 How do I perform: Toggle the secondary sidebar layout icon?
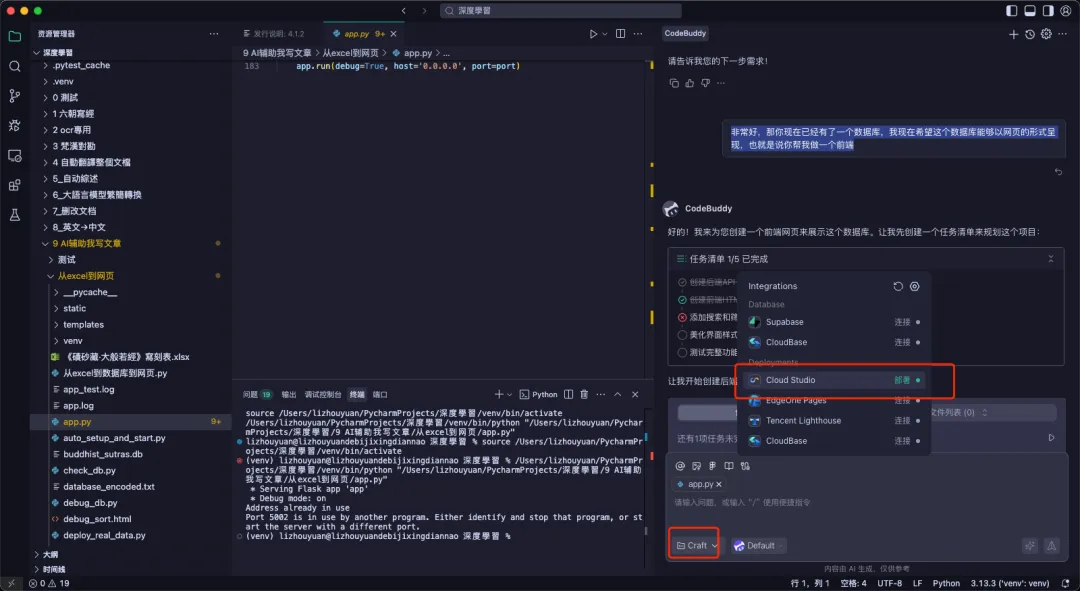(1048, 11)
